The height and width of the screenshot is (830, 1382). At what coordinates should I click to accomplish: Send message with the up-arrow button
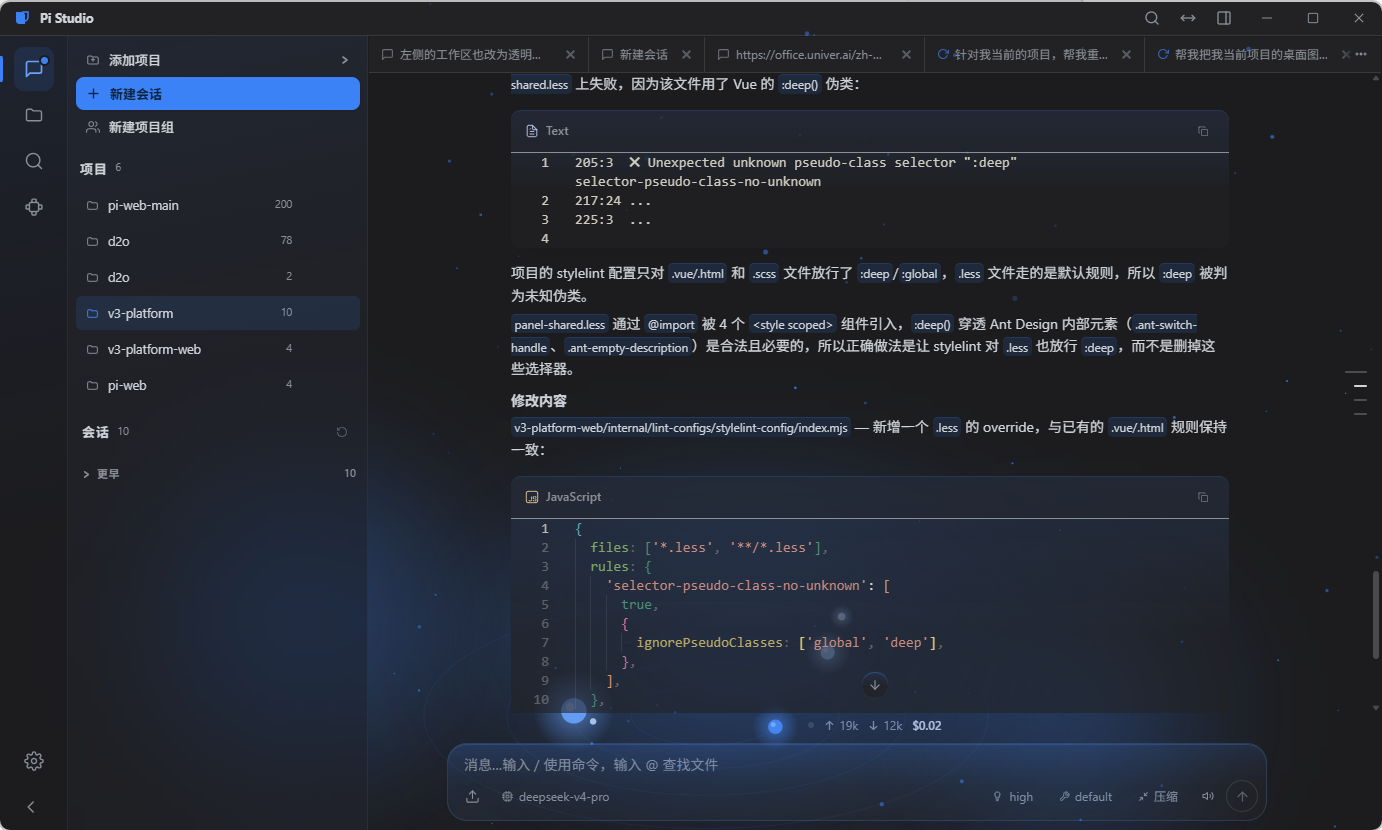coord(1242,797)
